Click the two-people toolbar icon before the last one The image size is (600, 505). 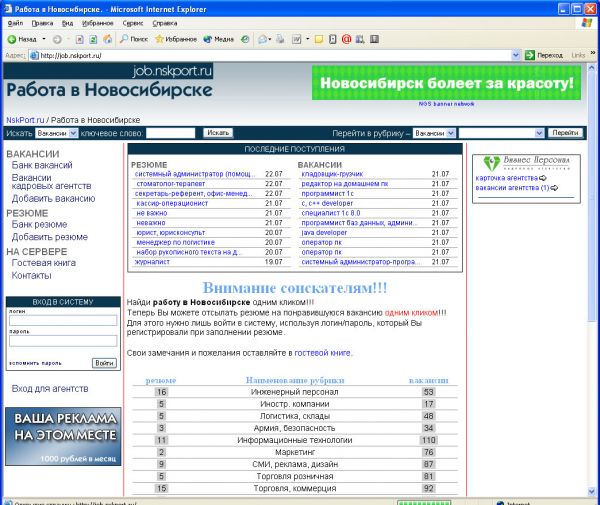click(x=360, y=39)
